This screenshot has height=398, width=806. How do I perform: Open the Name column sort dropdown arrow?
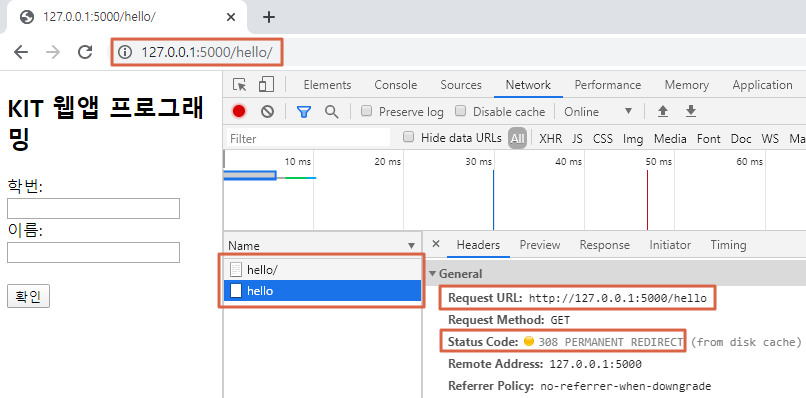411,246
